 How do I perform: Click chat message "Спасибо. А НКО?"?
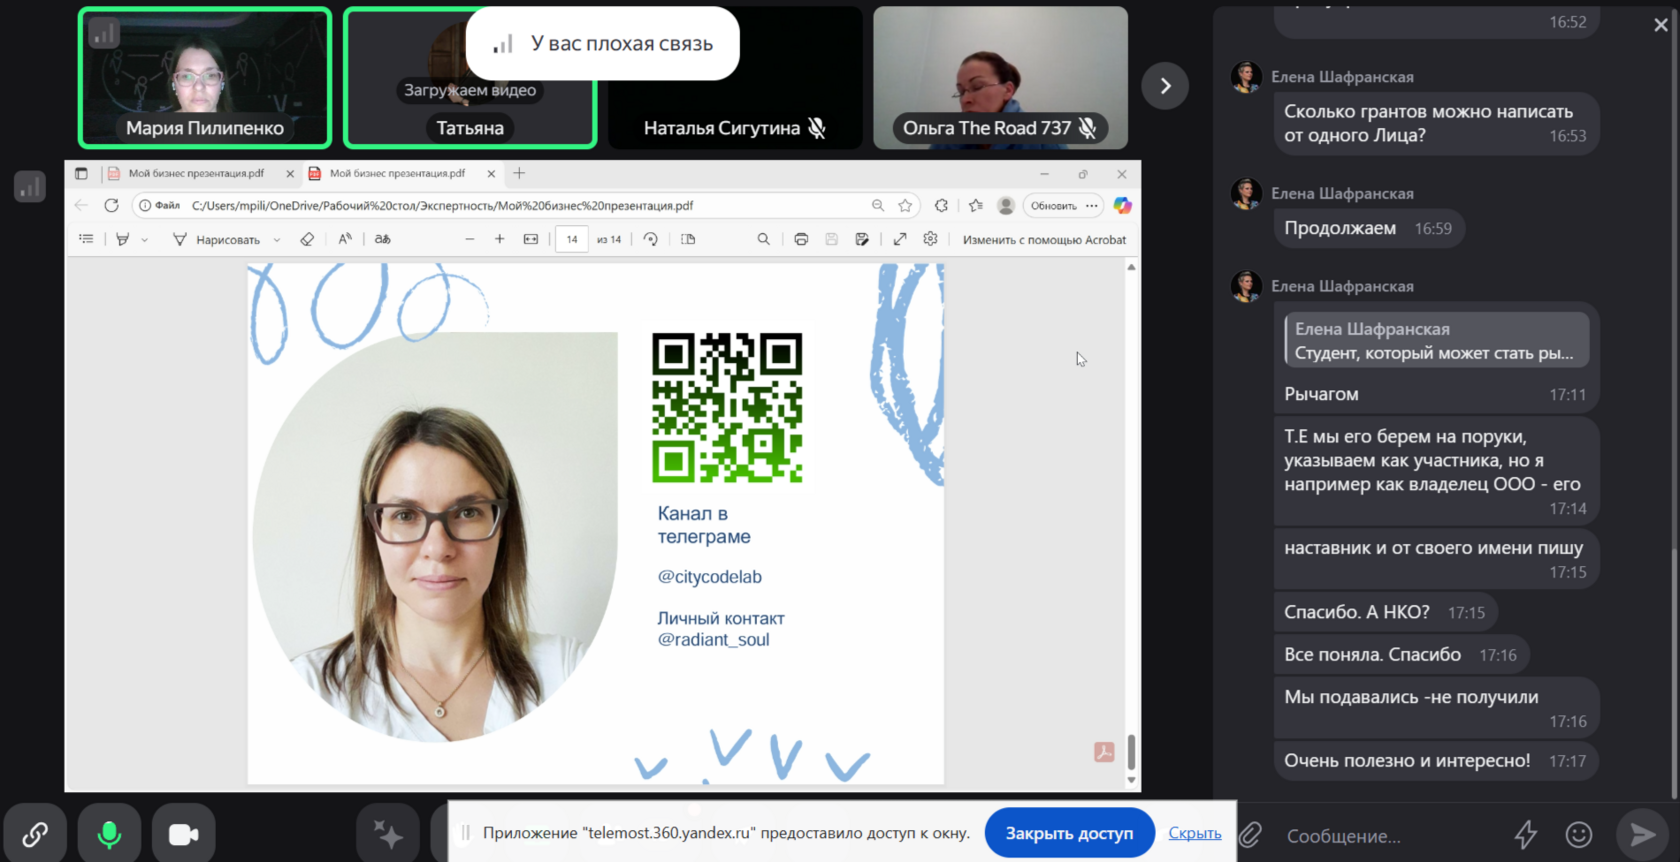pos(1385,612)
